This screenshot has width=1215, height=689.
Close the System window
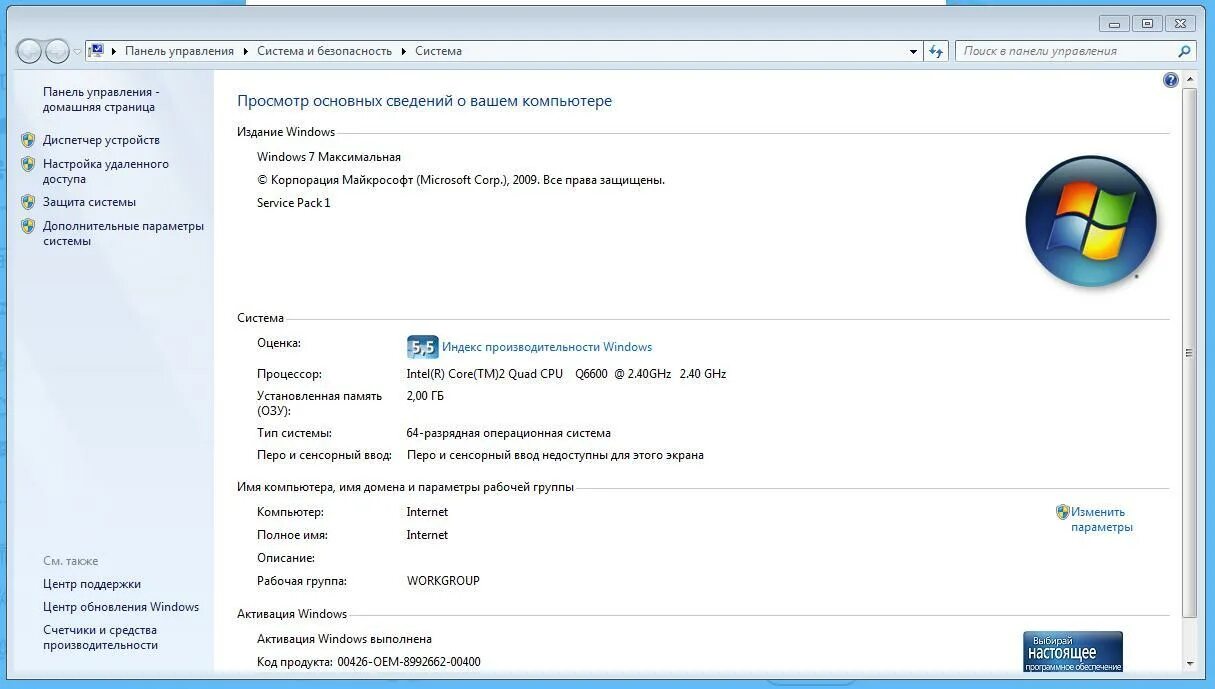[x=1181, y=23]
